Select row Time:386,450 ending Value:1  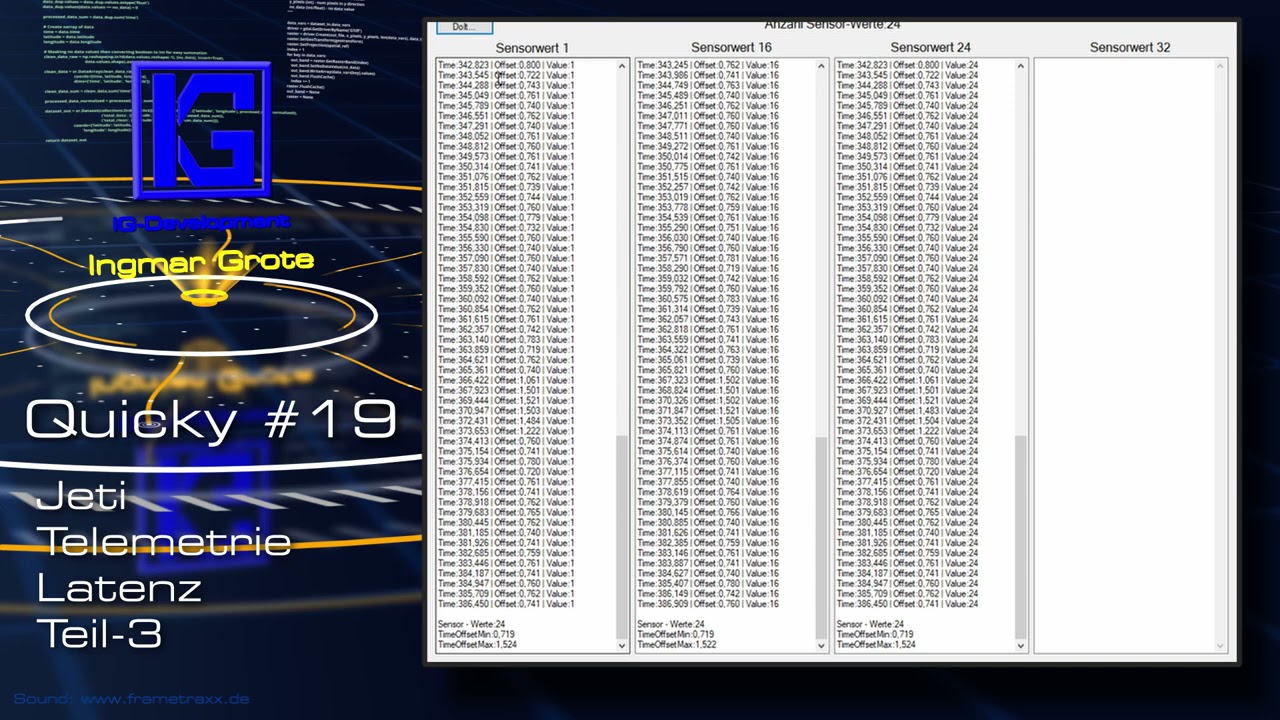[x=506, y=604]
